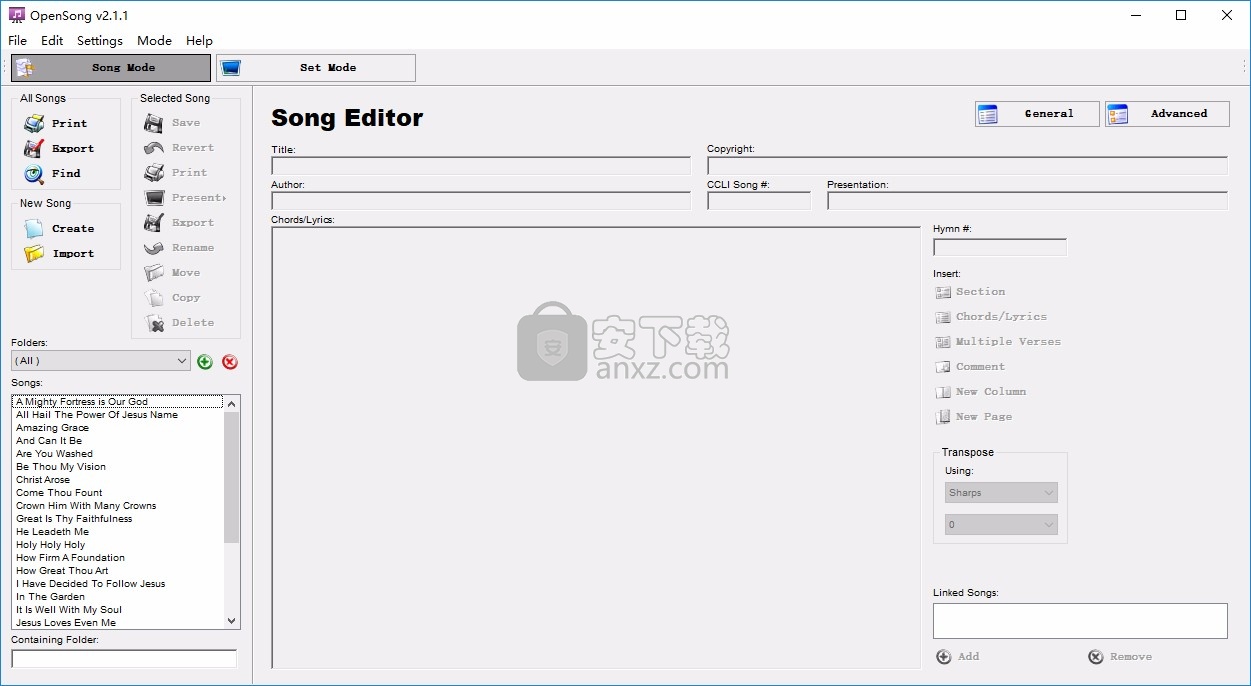Select song "All Hail The Power Of Jesus Name"
Image resolution: width=1251 pixels, height=686 pixels.
coord(117,415)
